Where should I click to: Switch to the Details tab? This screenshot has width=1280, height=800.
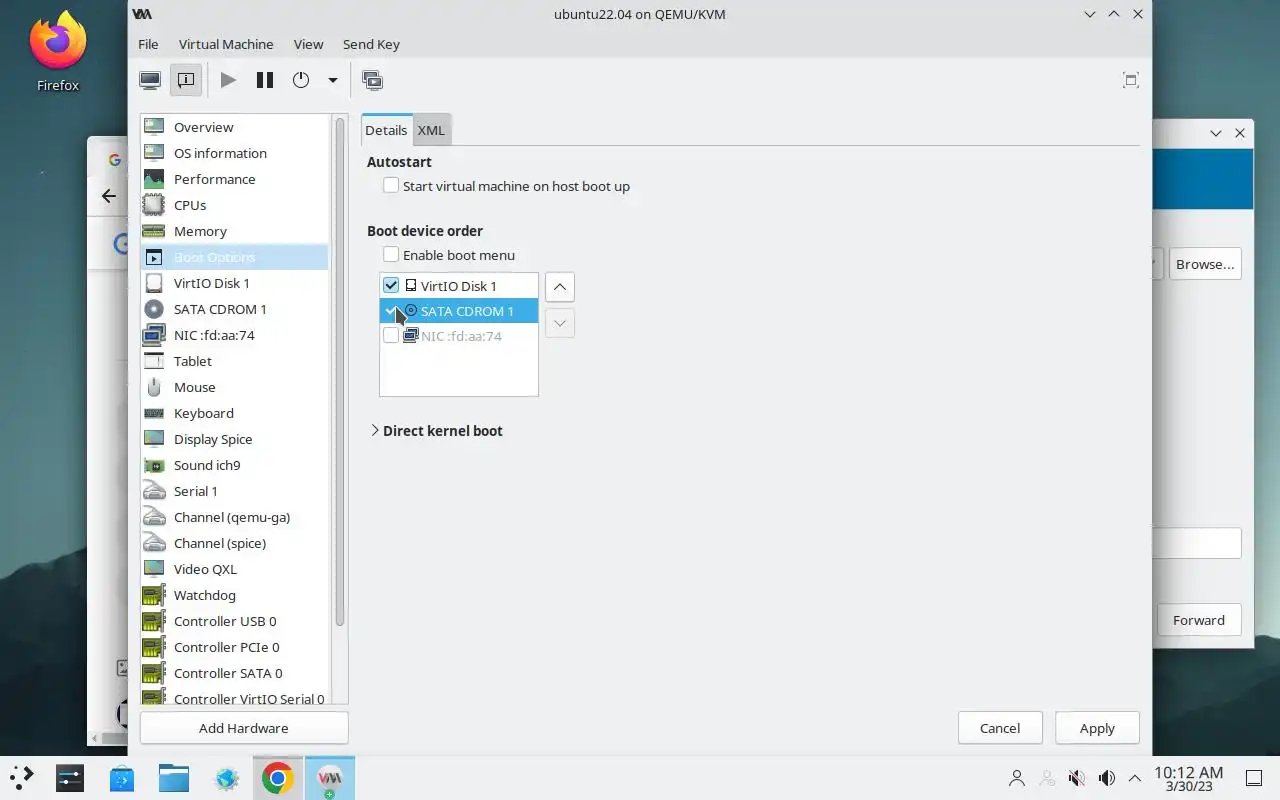(386, 130)
